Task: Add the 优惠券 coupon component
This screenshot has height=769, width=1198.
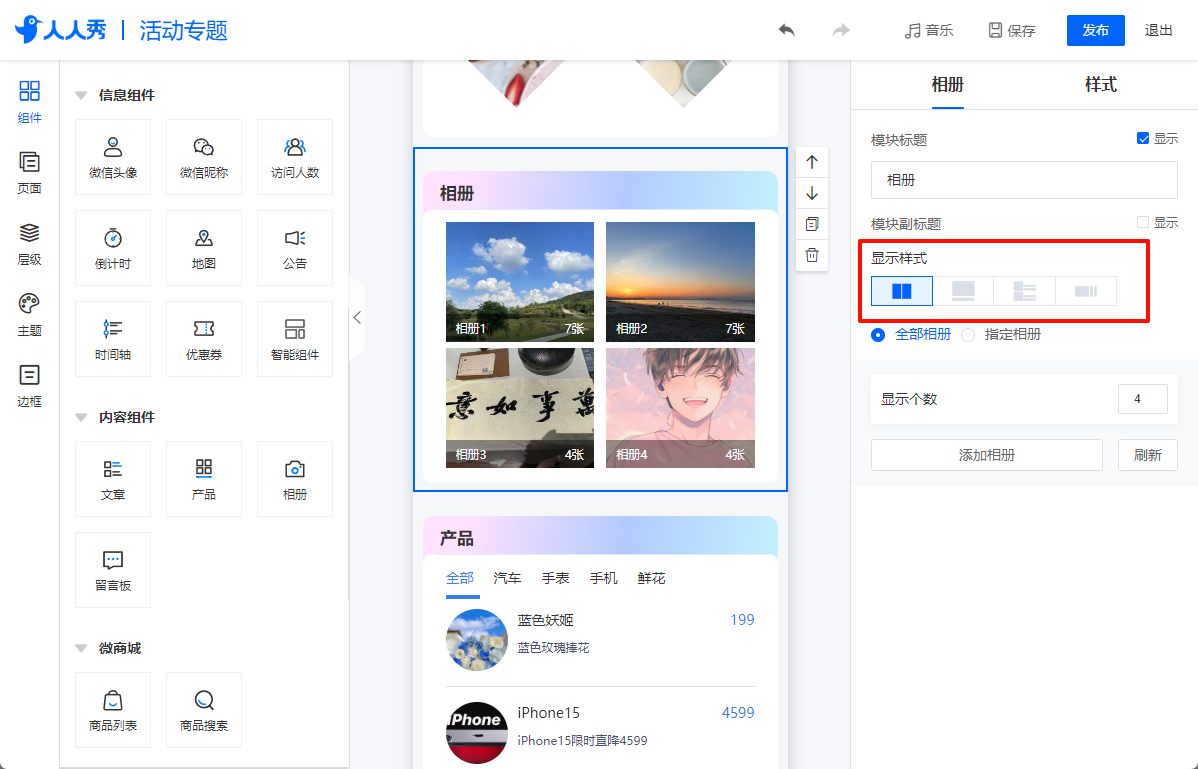Action: (x=204, y=339)
